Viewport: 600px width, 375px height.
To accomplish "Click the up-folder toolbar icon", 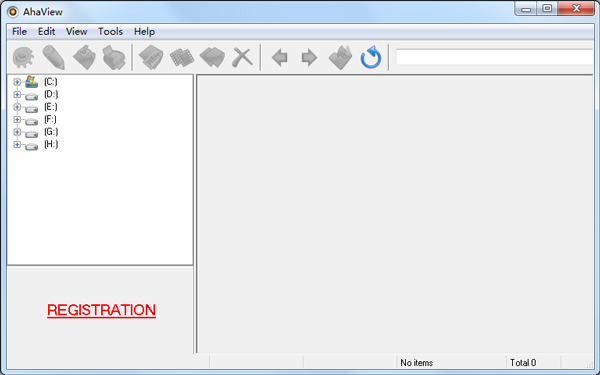I will pyautogui.click(x=340, y=58).
